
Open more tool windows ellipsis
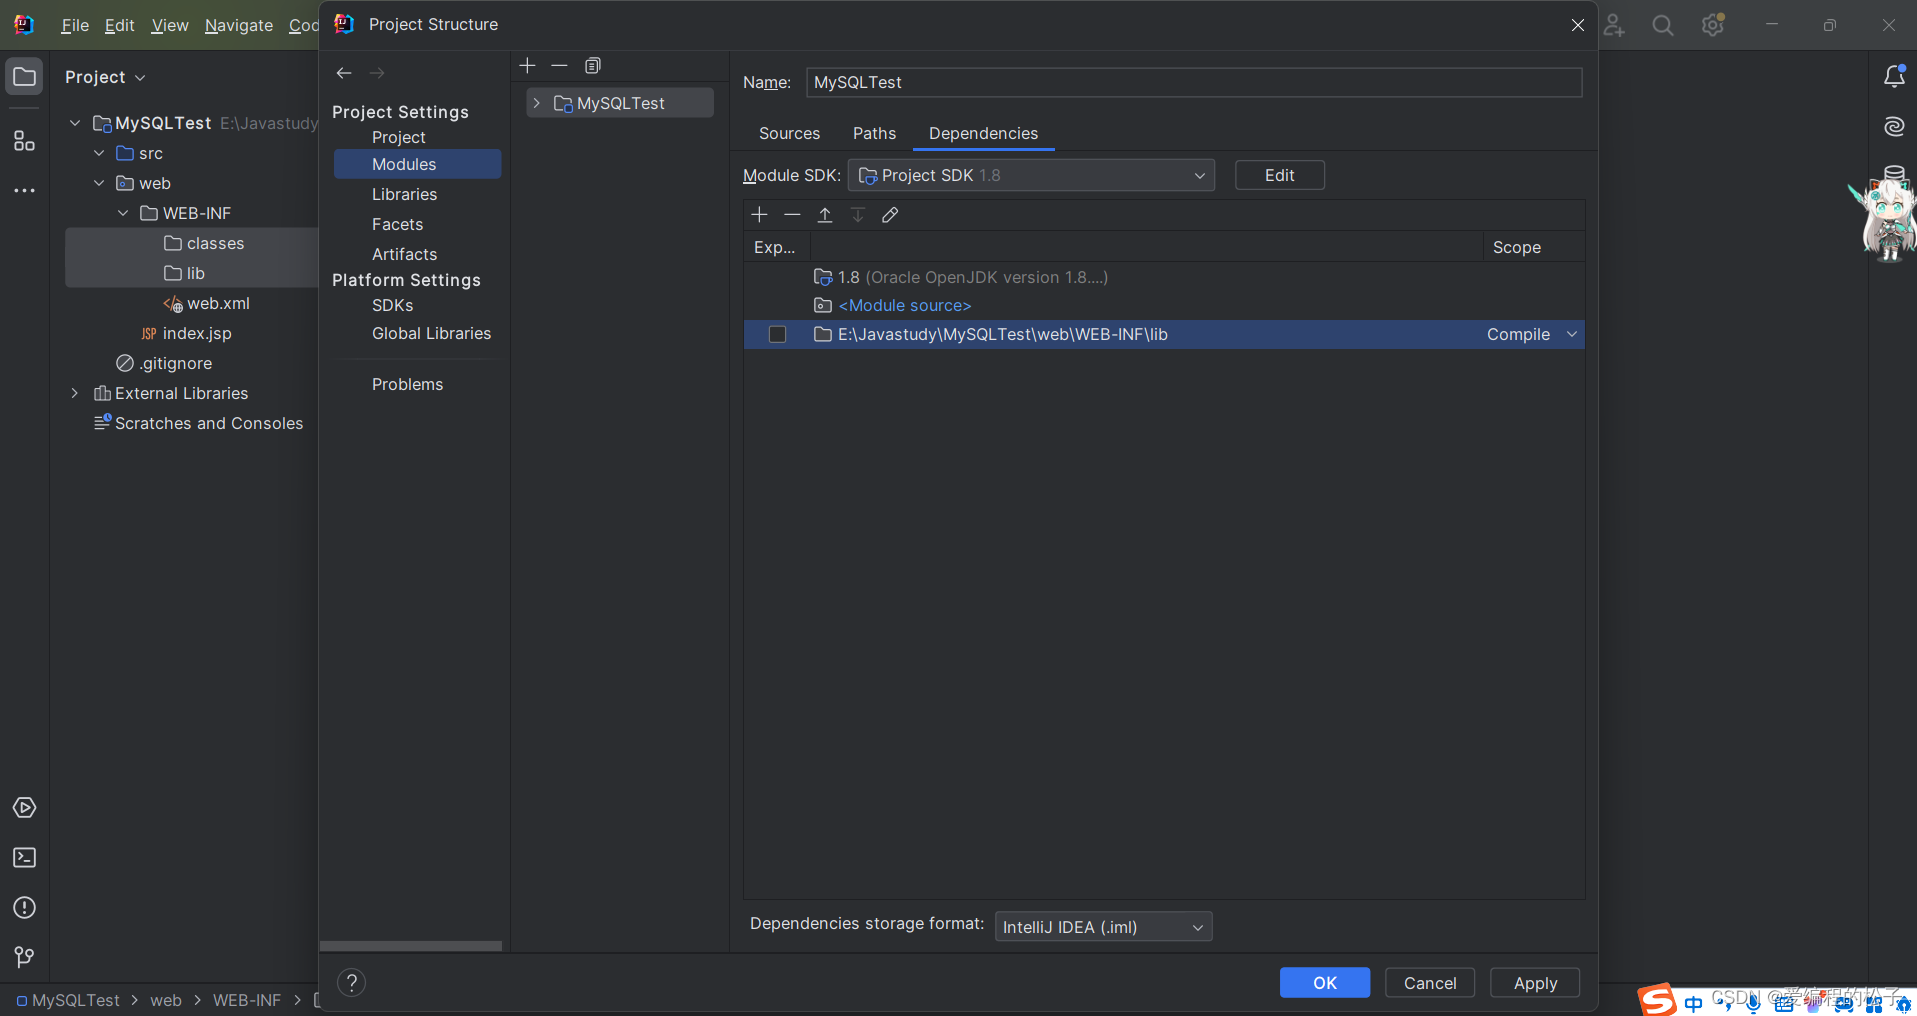(x=25, y=190)
